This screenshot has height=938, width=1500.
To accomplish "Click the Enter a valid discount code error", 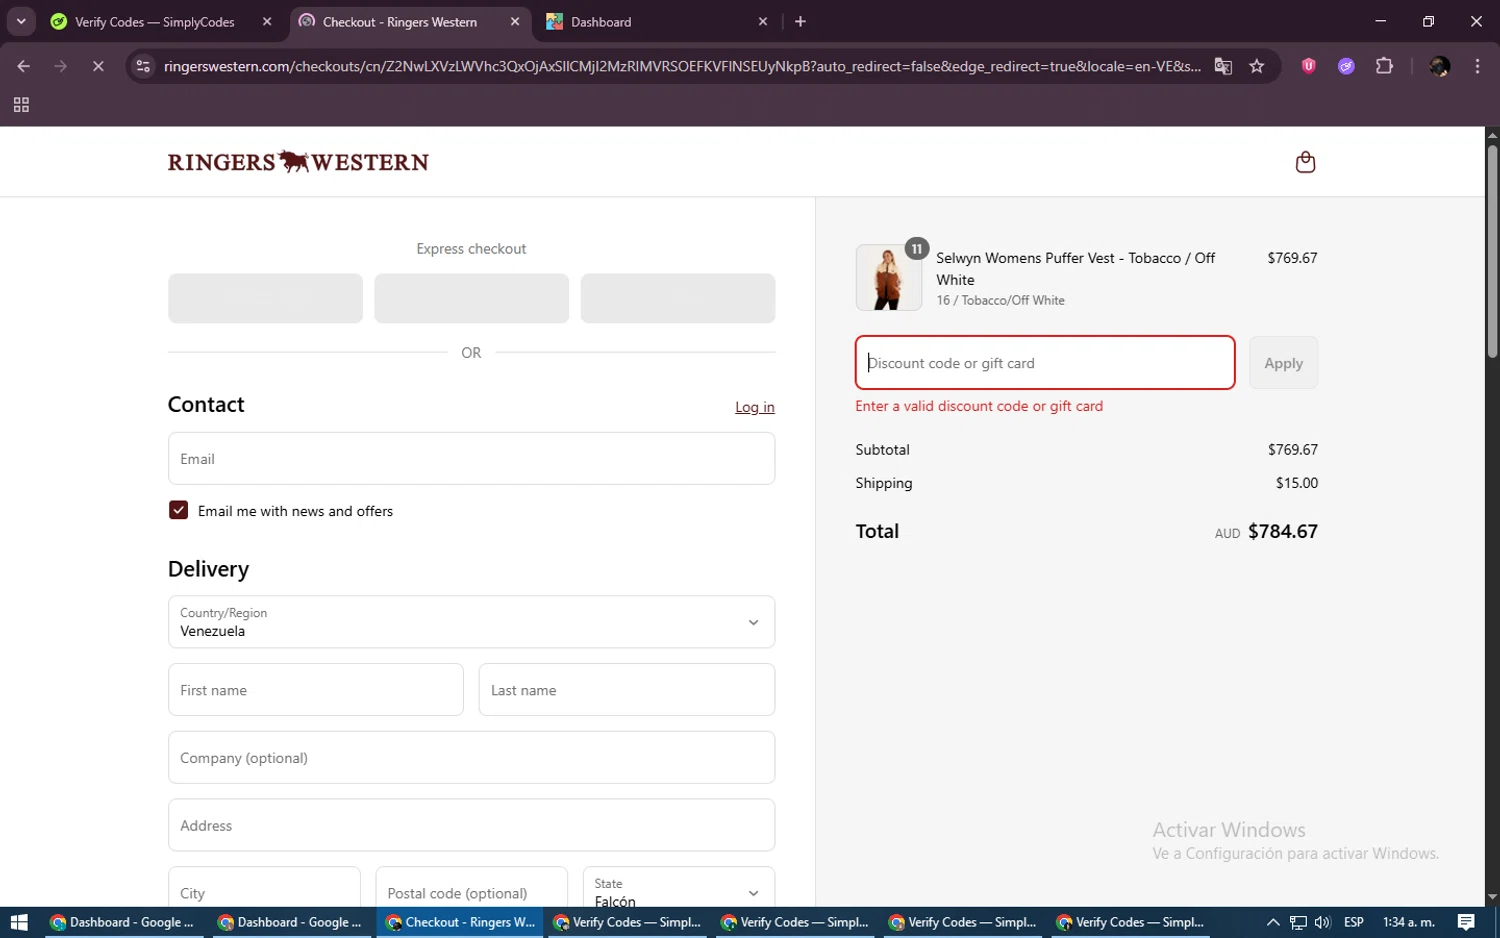I will coord(979,406).
